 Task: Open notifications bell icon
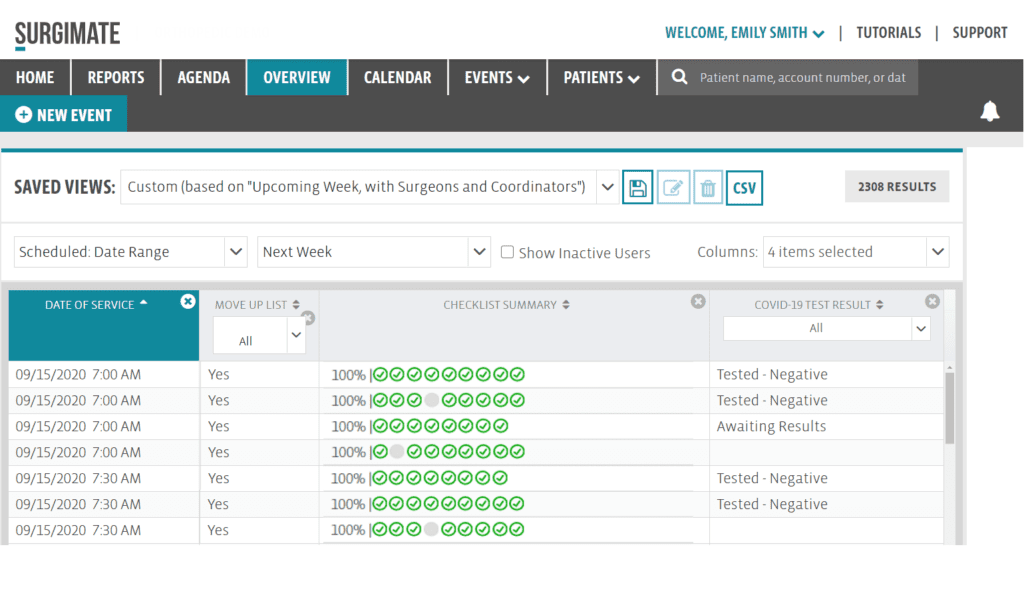coord(989,112)
